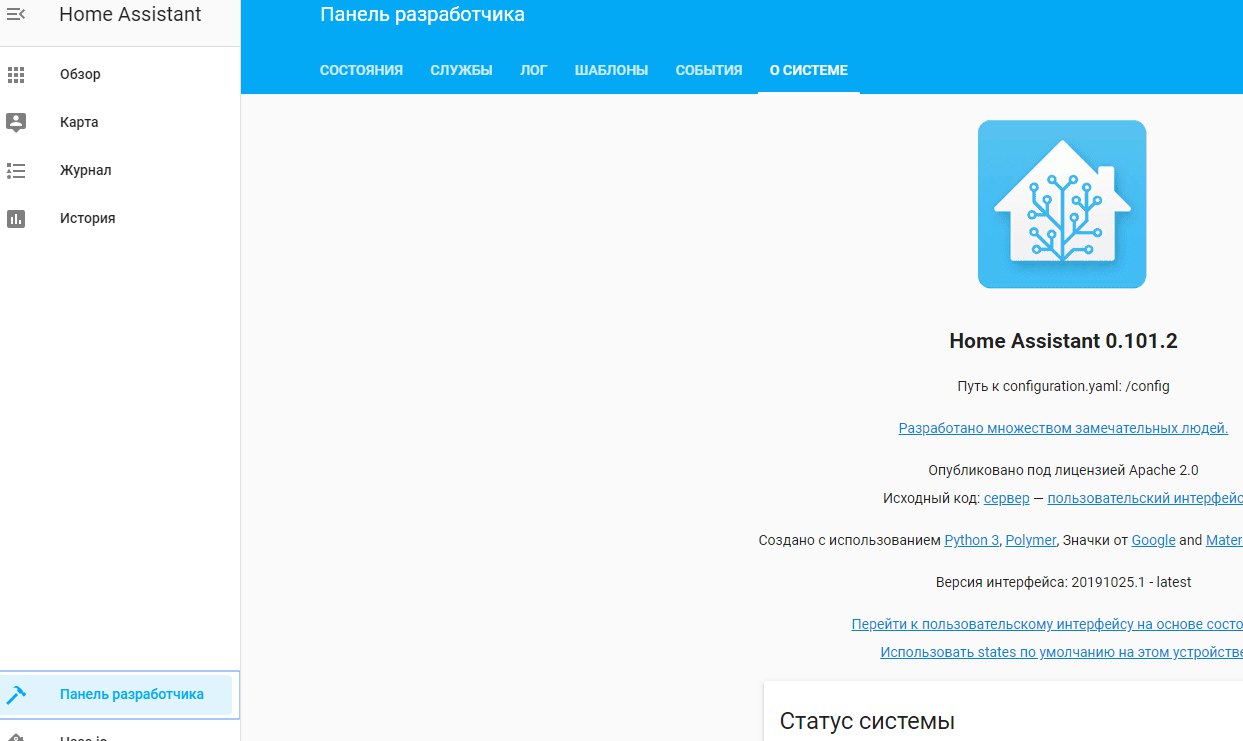1243x741 pixels.
Task: Click the Статус системы heading
Action: (x=867, y=721)
